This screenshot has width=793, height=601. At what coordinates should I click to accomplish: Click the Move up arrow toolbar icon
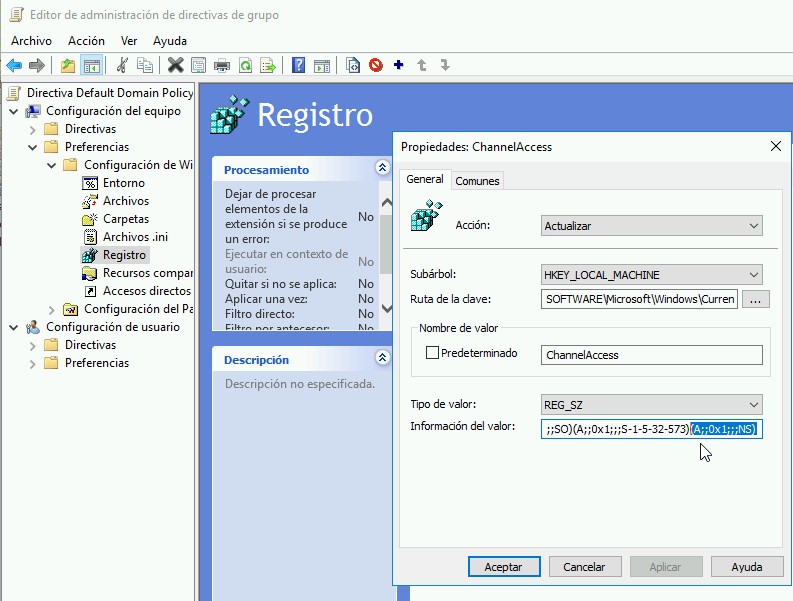(422, 65)
